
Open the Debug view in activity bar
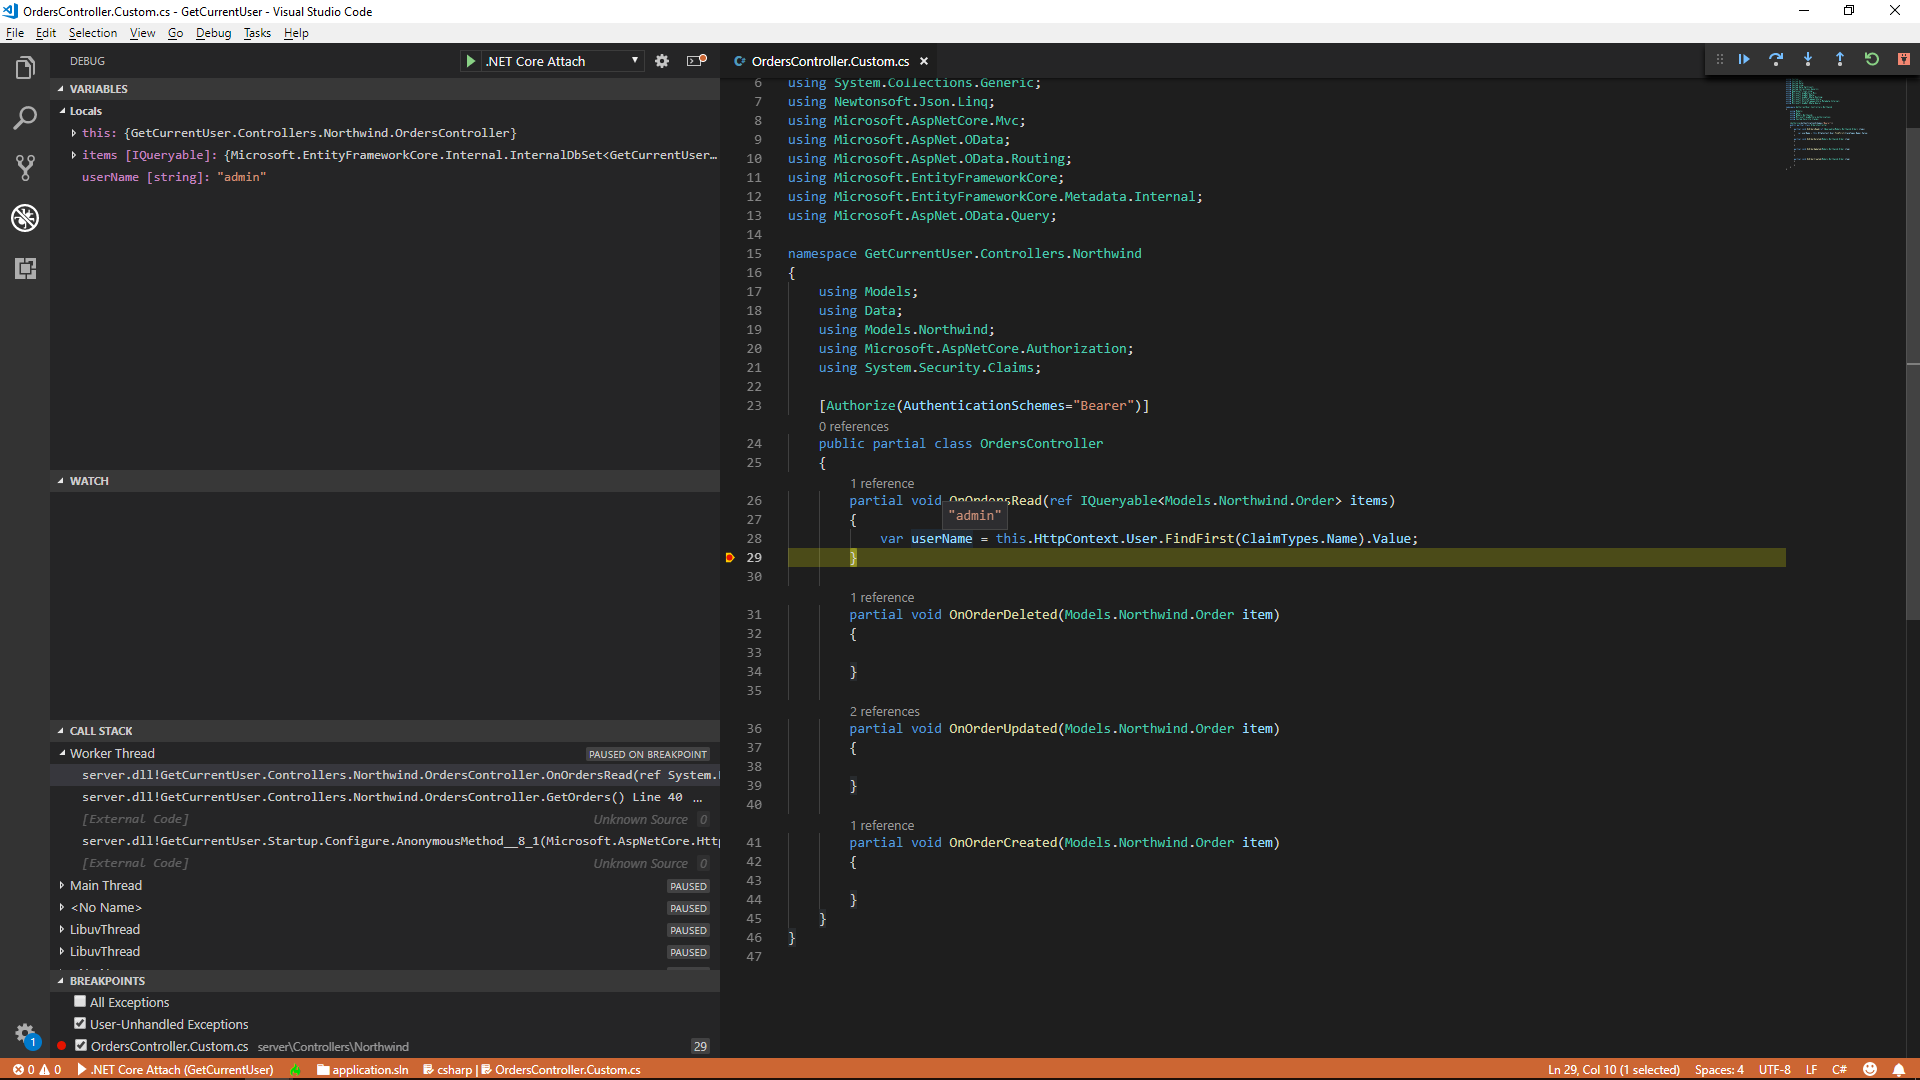coord(25,218)
